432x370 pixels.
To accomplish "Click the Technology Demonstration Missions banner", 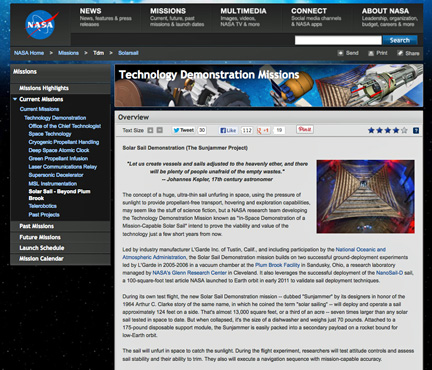I will coord(269,86).
